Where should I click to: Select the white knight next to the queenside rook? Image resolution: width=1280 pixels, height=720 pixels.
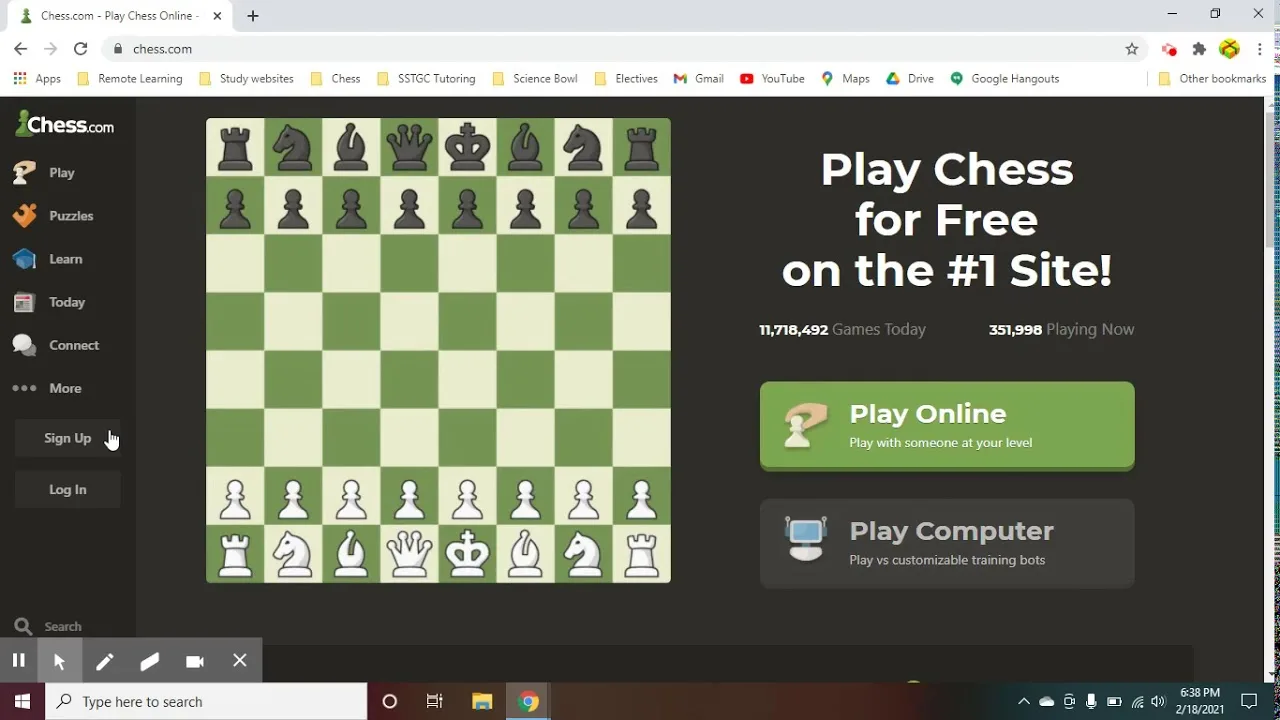pyautogui.click(x=293, y=553)
